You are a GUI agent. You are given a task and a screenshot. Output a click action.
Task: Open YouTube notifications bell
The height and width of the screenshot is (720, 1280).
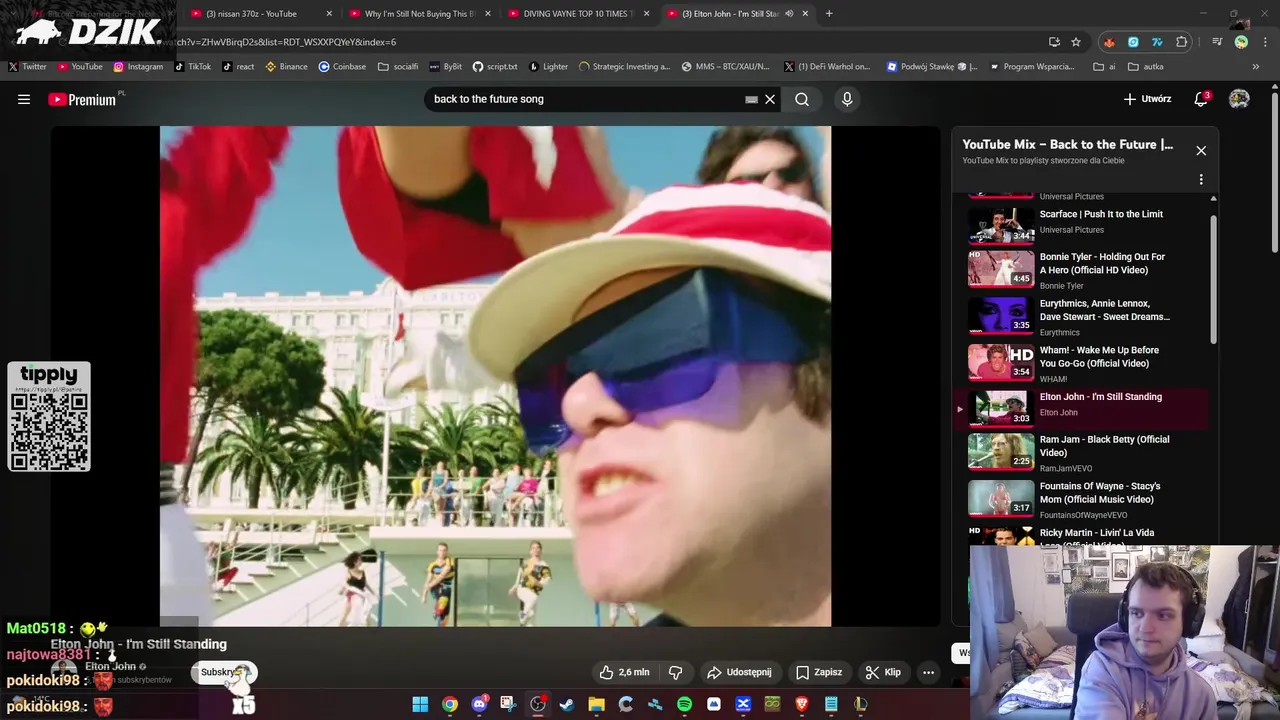[x=1201, y=99]
